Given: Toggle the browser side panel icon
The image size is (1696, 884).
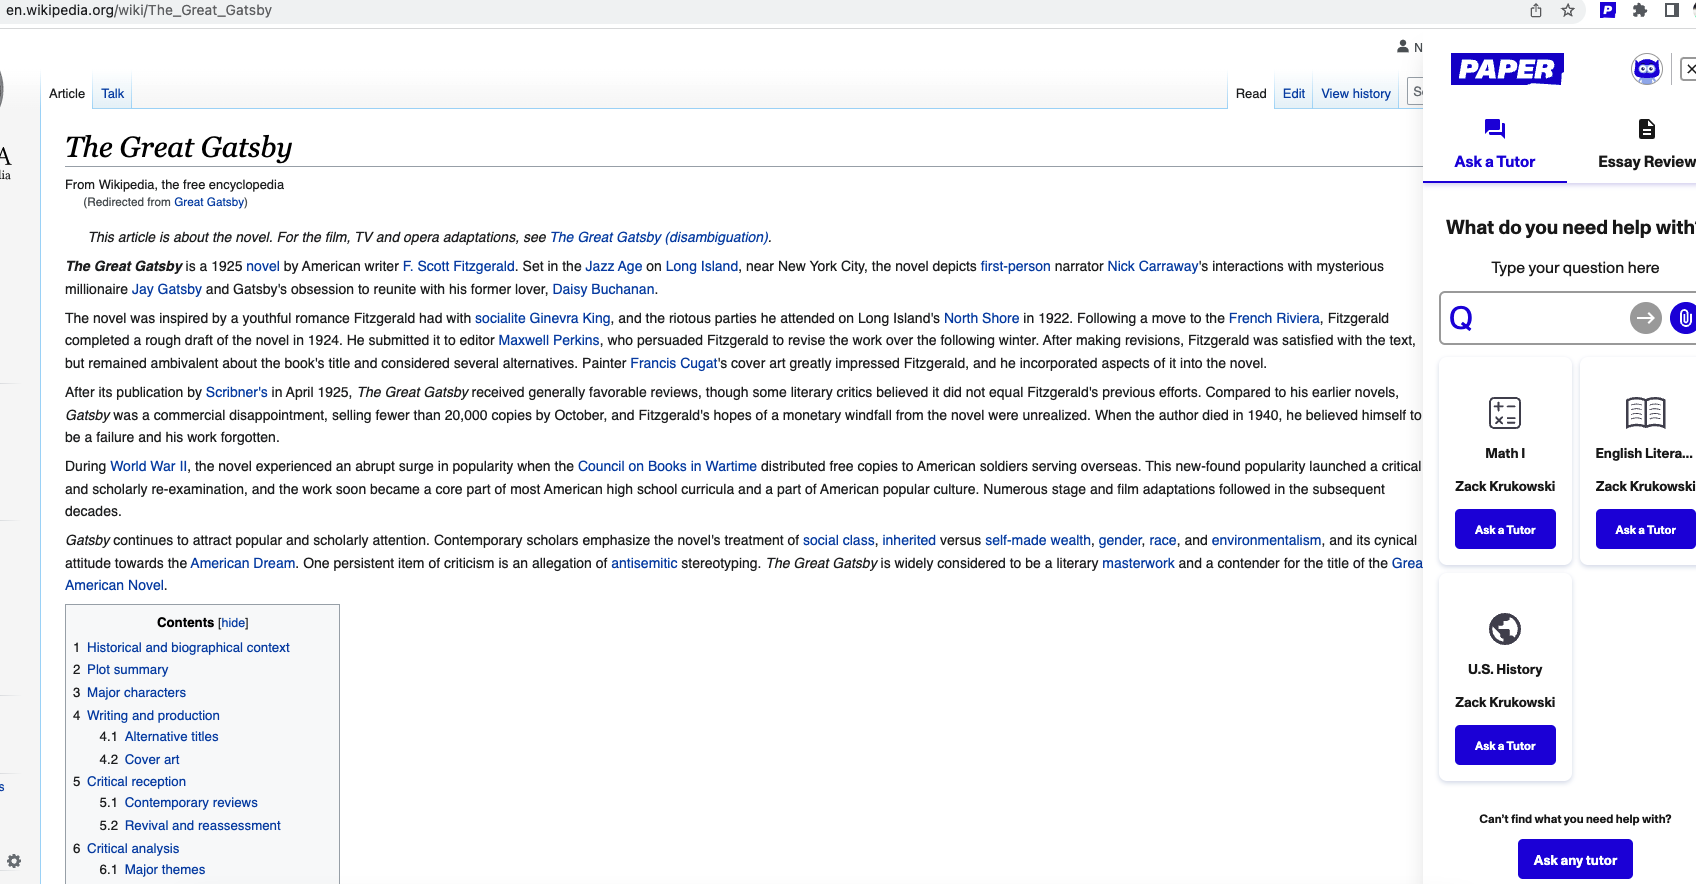Looking at the screenshot, I should coord(1672,10).
